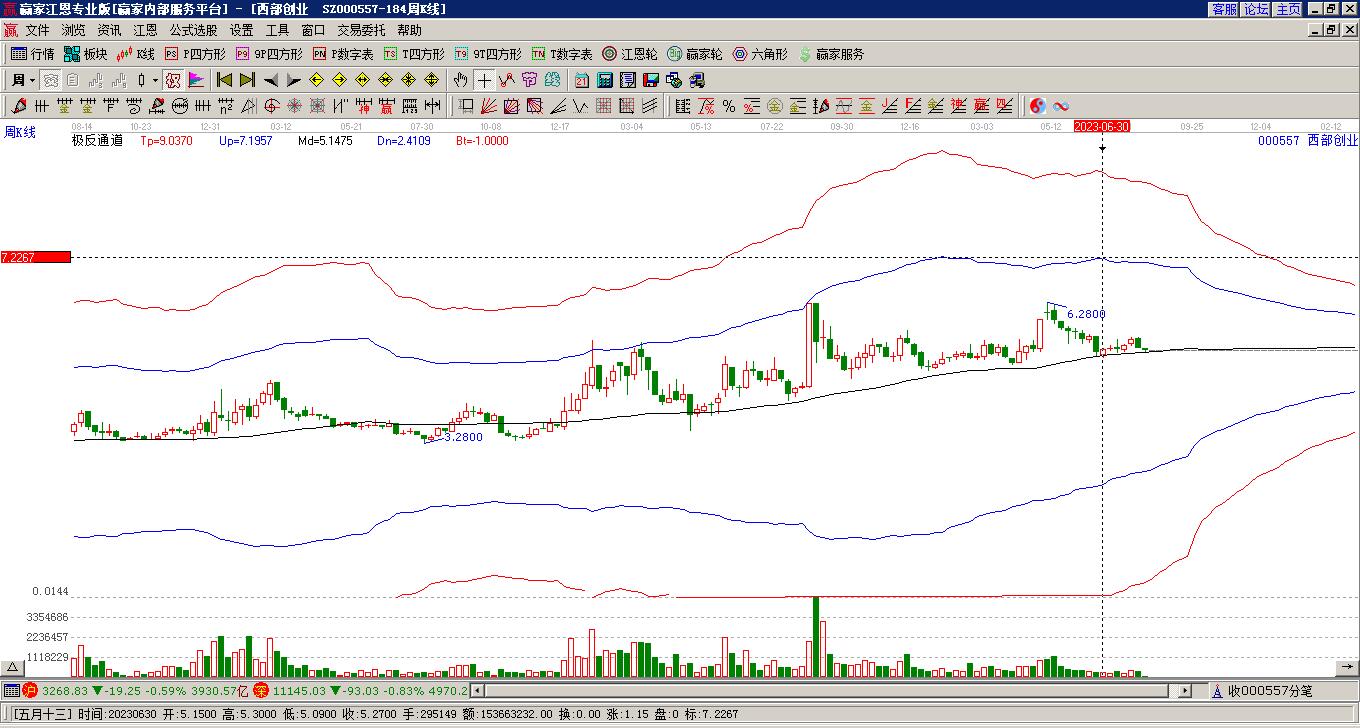Click the 论坛 forum button
The width and height of the screenshot is (1360, 728).
[1257, 9]
